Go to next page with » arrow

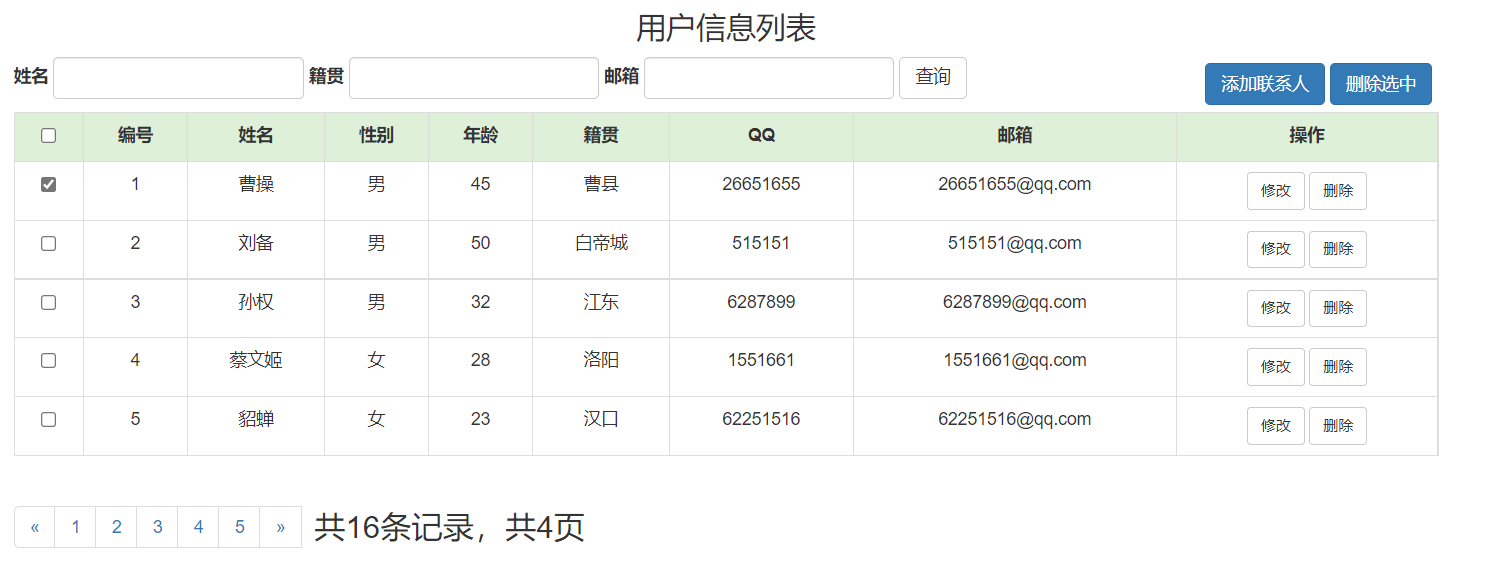click(280, 527)
